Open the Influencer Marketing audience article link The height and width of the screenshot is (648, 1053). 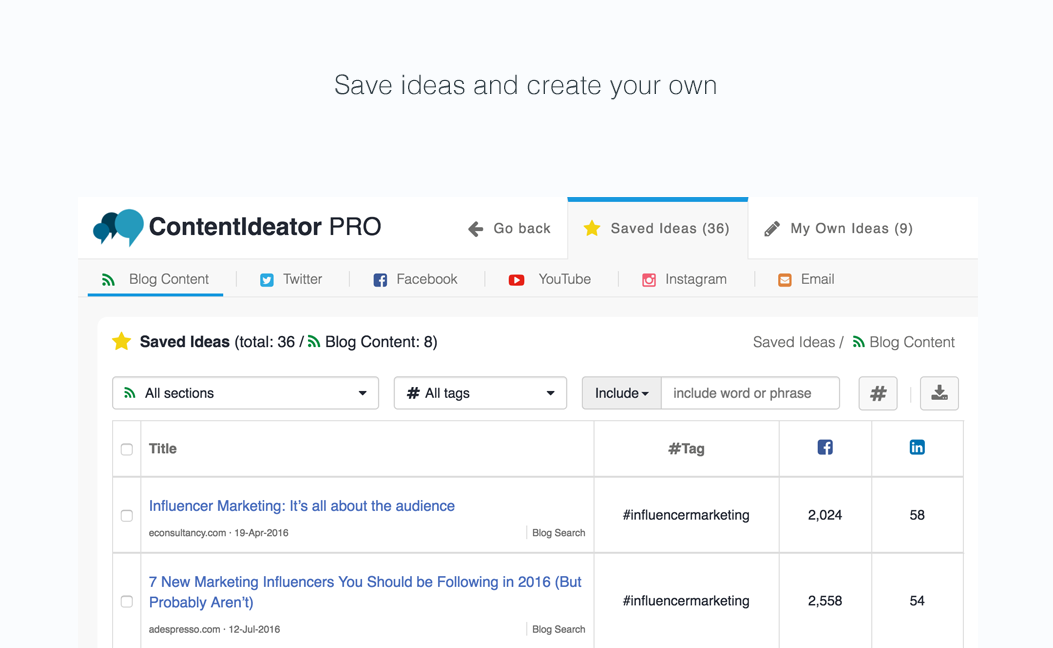301,506
